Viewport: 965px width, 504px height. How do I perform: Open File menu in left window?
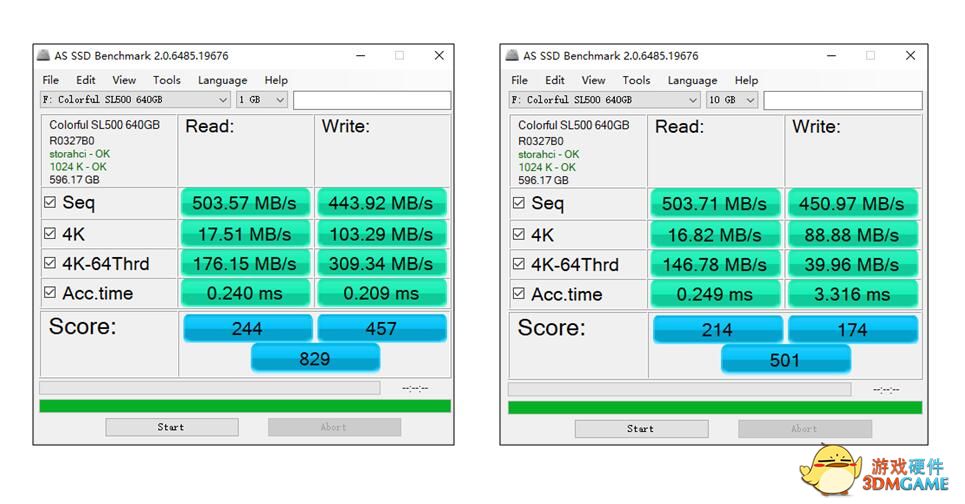coord(50,80)
